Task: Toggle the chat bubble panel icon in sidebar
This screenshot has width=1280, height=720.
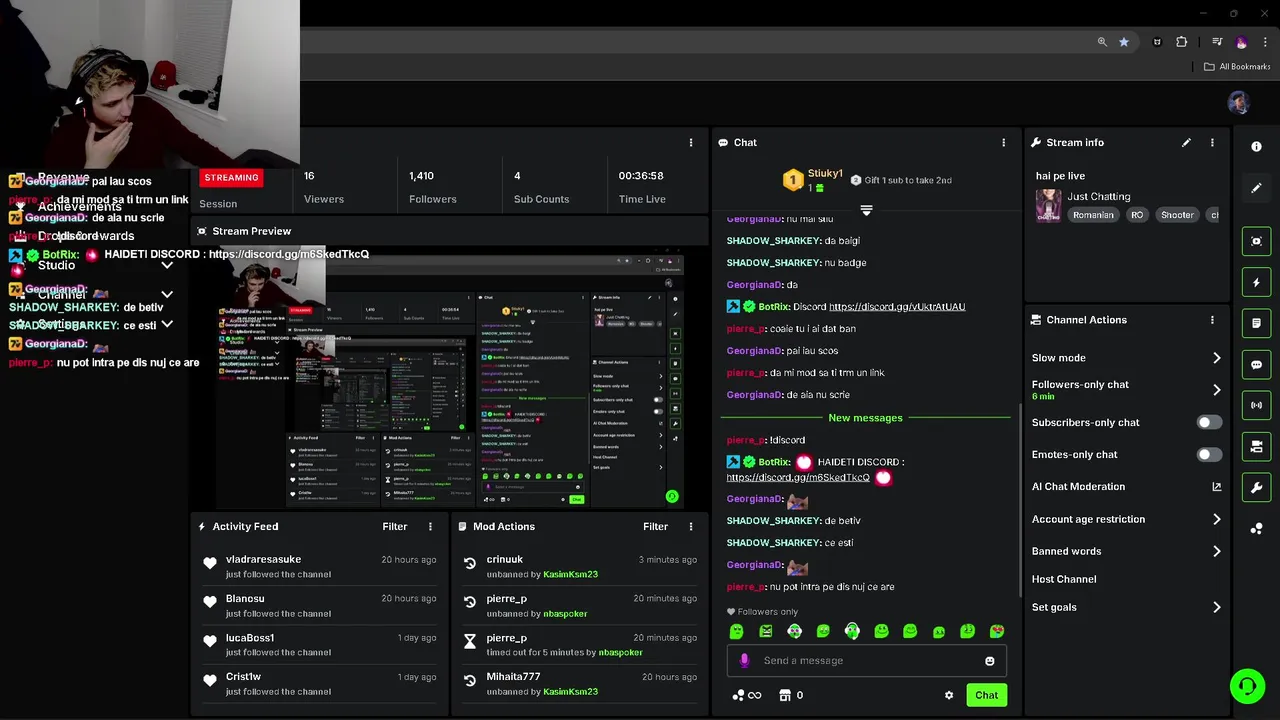Action: click(x=1256, y=365)
